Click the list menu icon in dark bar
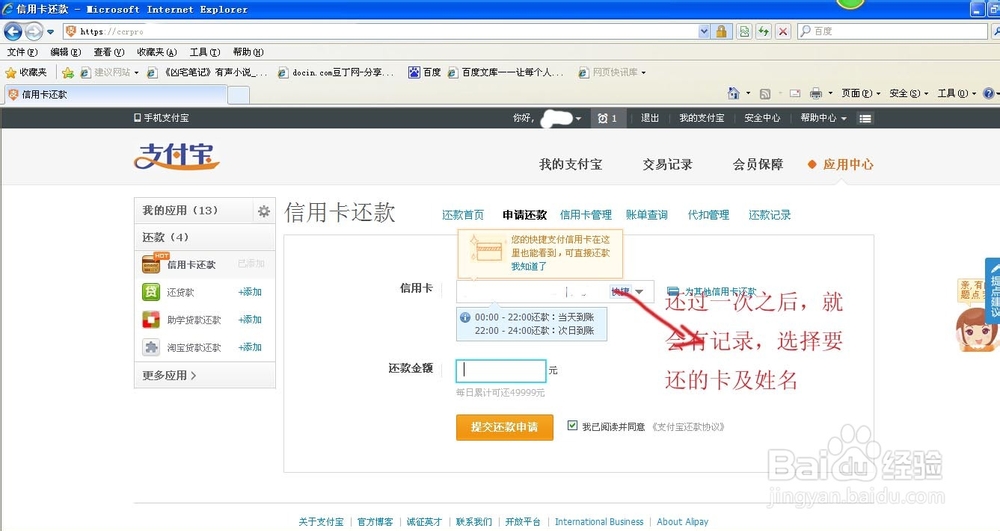The width and height of the screenshot is (1000, 531). click(x=865, y=119)
